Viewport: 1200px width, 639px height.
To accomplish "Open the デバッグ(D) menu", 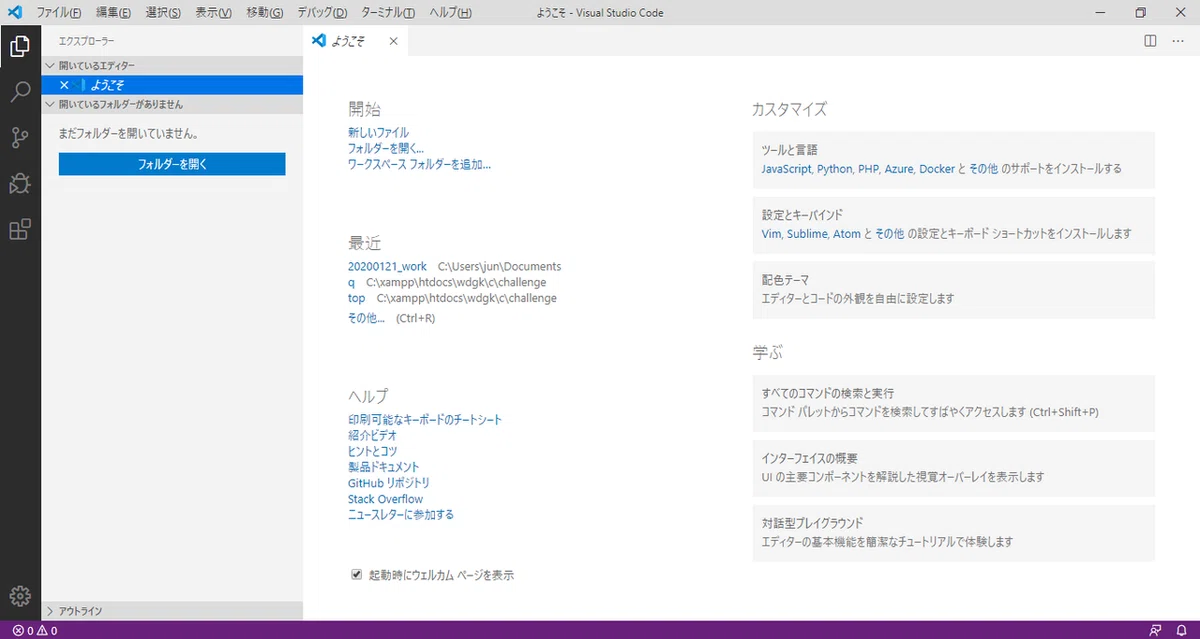I will [322, 13].
